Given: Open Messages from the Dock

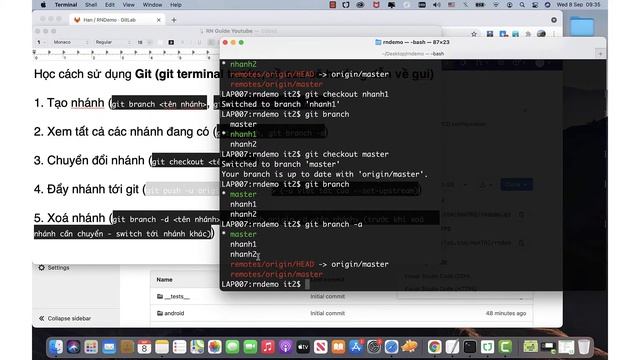Looking at the screenshot, I should pyautogui.click(x=232, y=347).
